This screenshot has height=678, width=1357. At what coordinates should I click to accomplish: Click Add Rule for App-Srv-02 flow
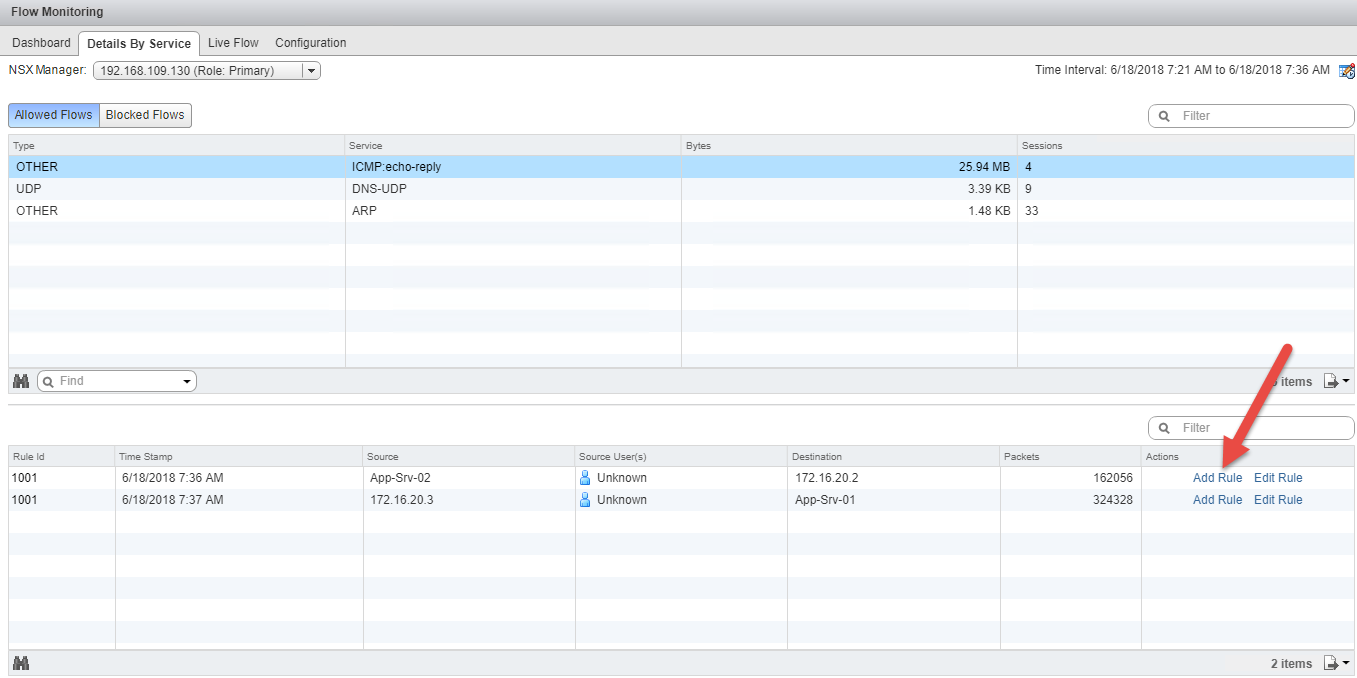[x=1217, y=478]
